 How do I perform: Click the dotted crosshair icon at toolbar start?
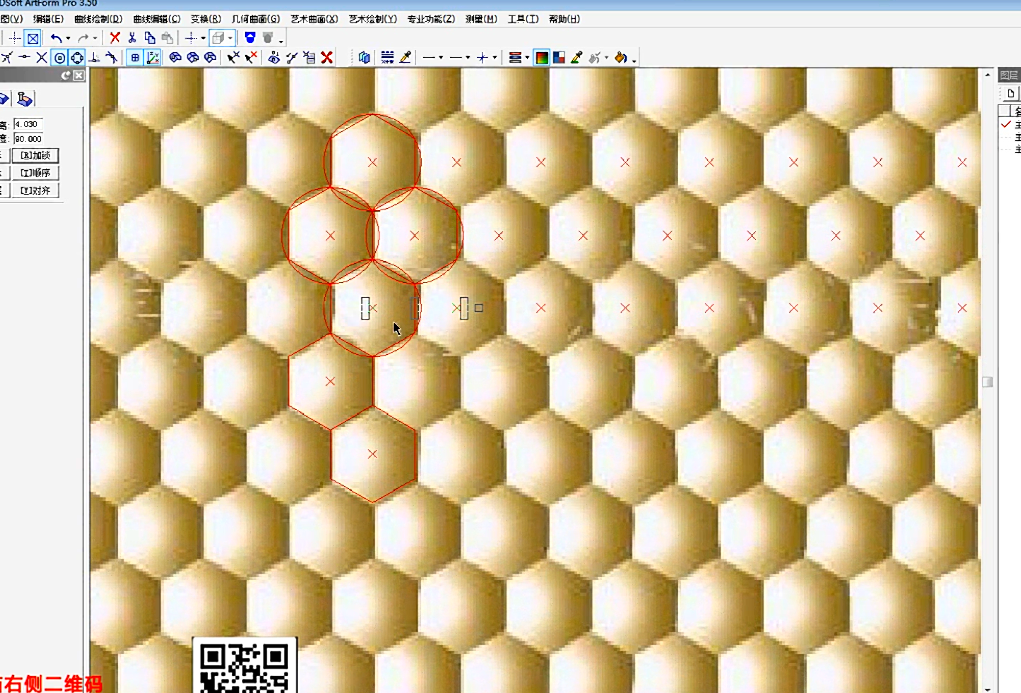[x=14, y=38]
